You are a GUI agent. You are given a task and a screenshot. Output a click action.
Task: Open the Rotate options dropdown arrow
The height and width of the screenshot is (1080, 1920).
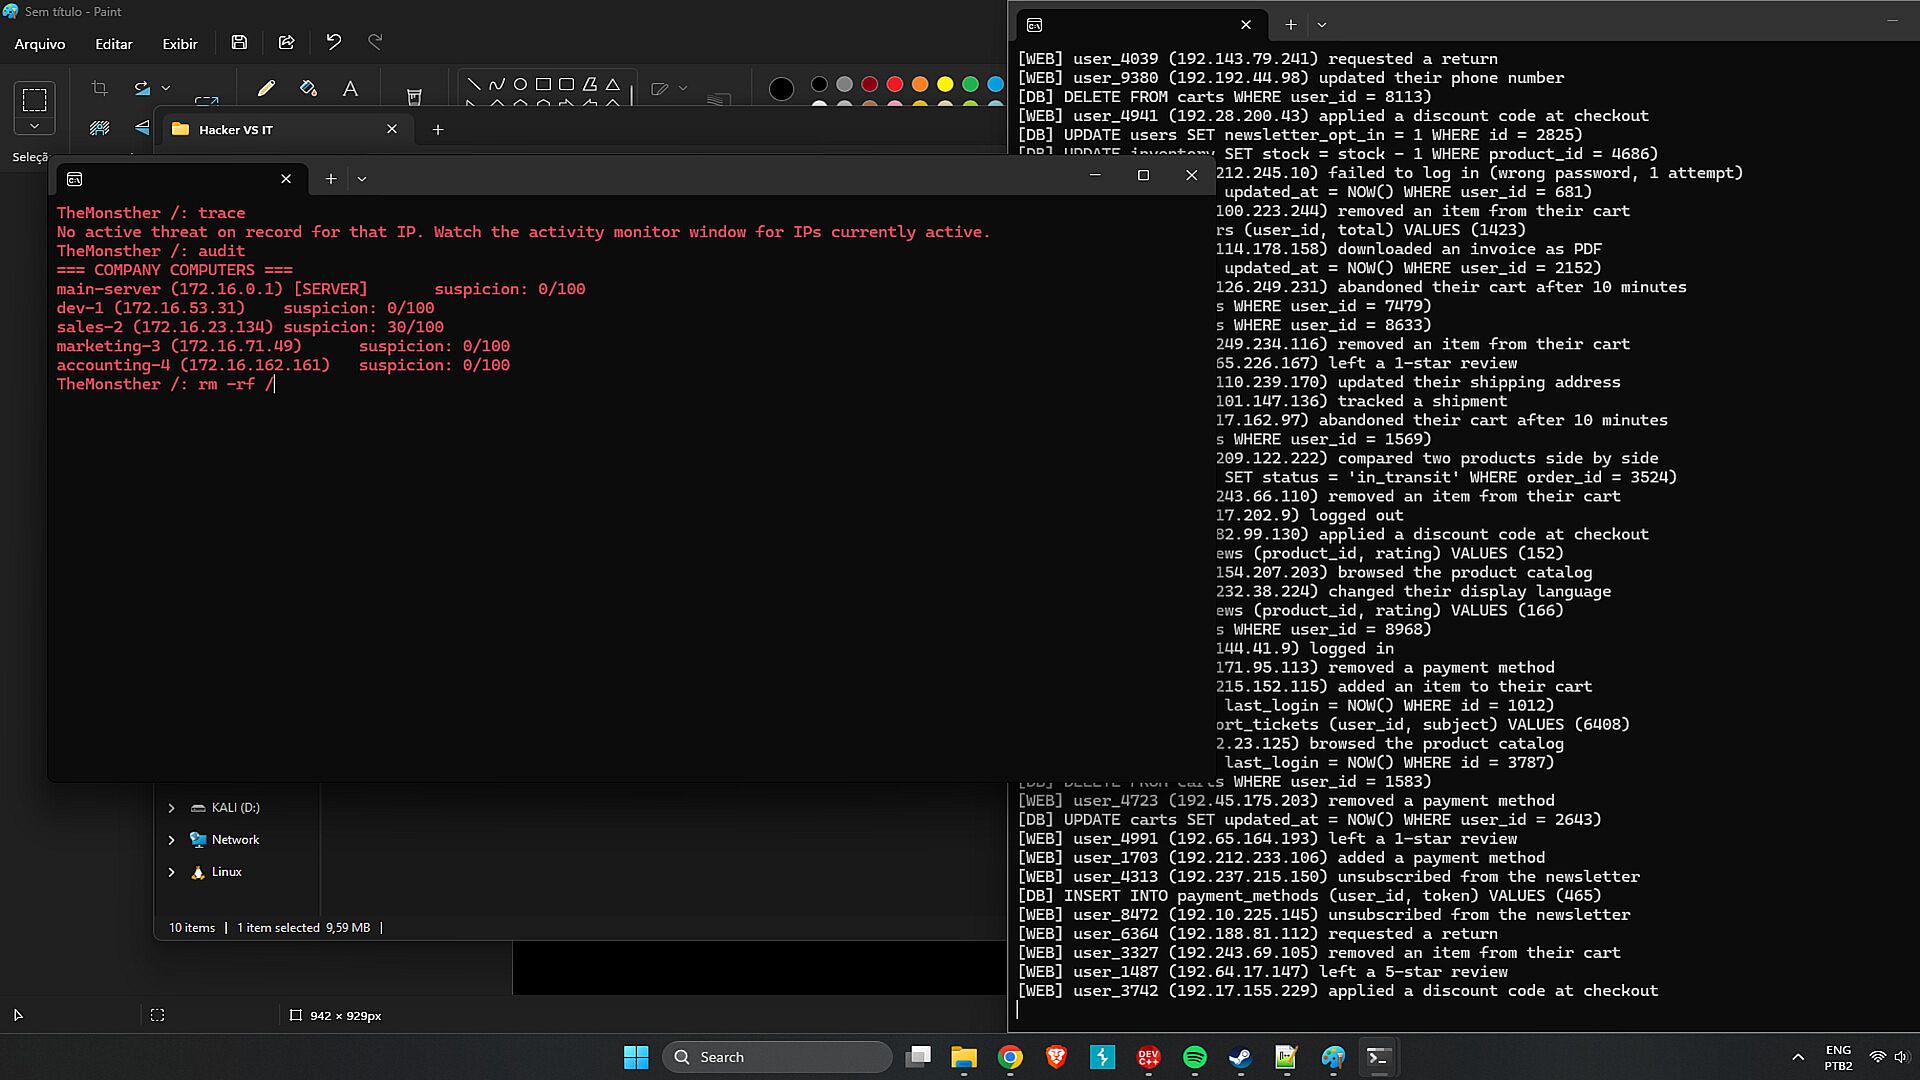[x=166, y=88]
